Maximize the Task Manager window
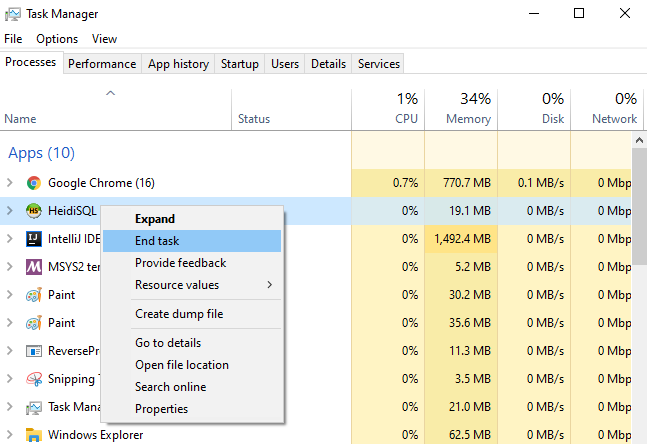 (x=579, y=14)
